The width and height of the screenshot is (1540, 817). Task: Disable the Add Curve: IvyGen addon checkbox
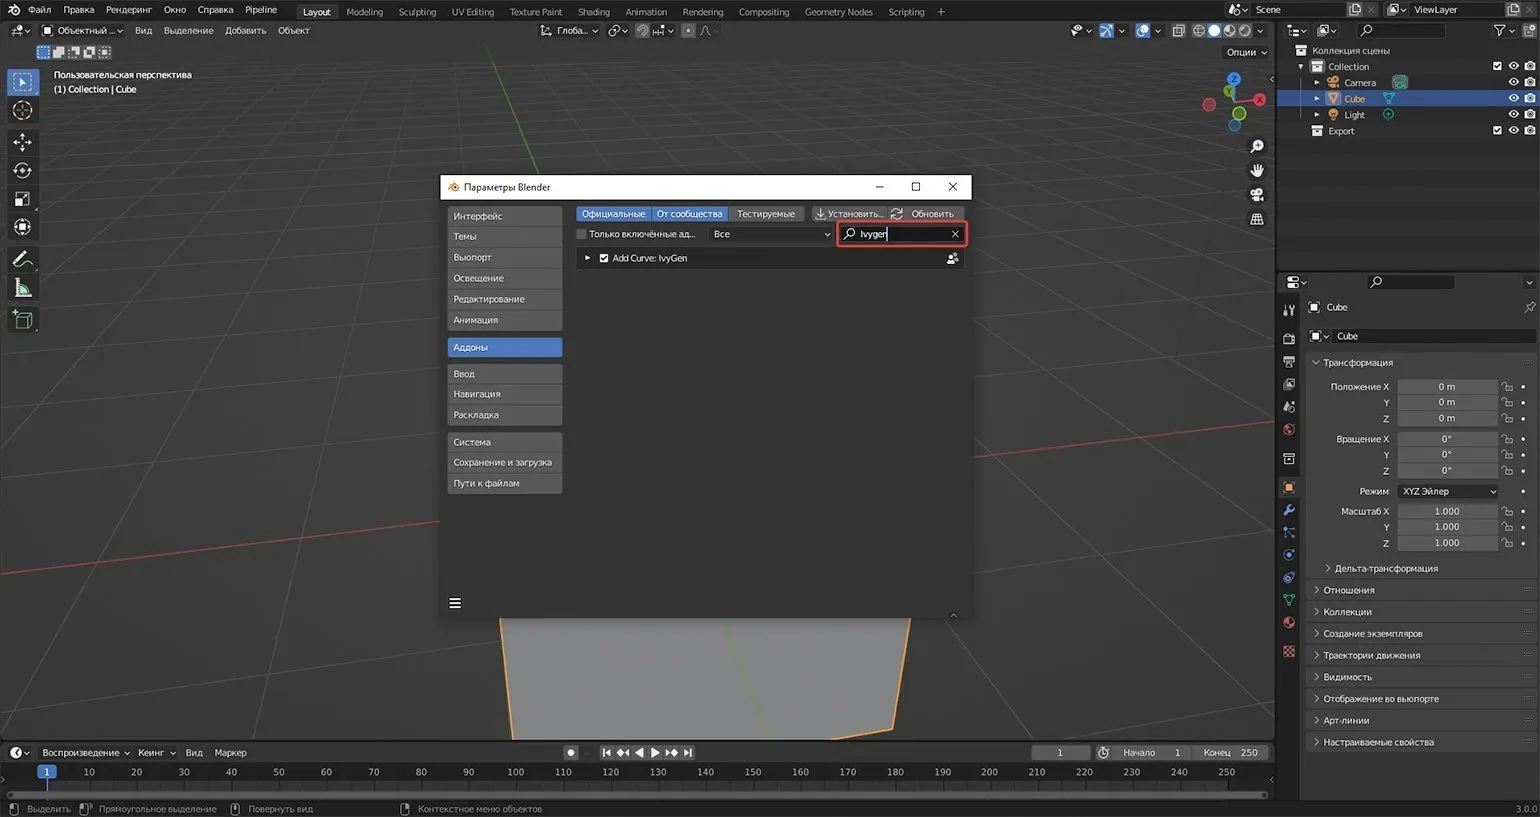tap(604, 258)
